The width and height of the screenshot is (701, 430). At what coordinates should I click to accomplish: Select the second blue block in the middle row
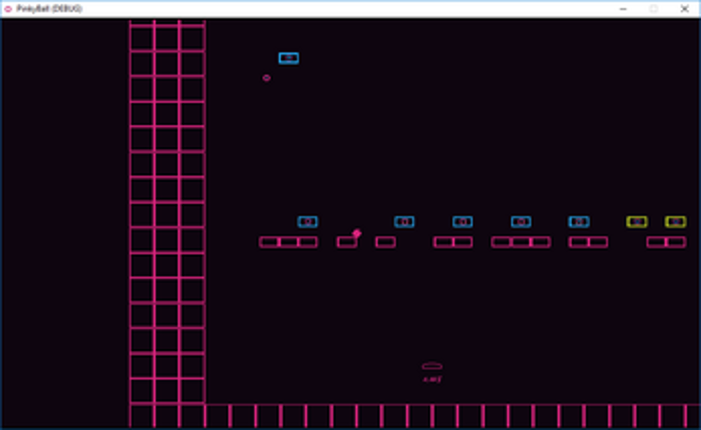click(x=404, y=222)
